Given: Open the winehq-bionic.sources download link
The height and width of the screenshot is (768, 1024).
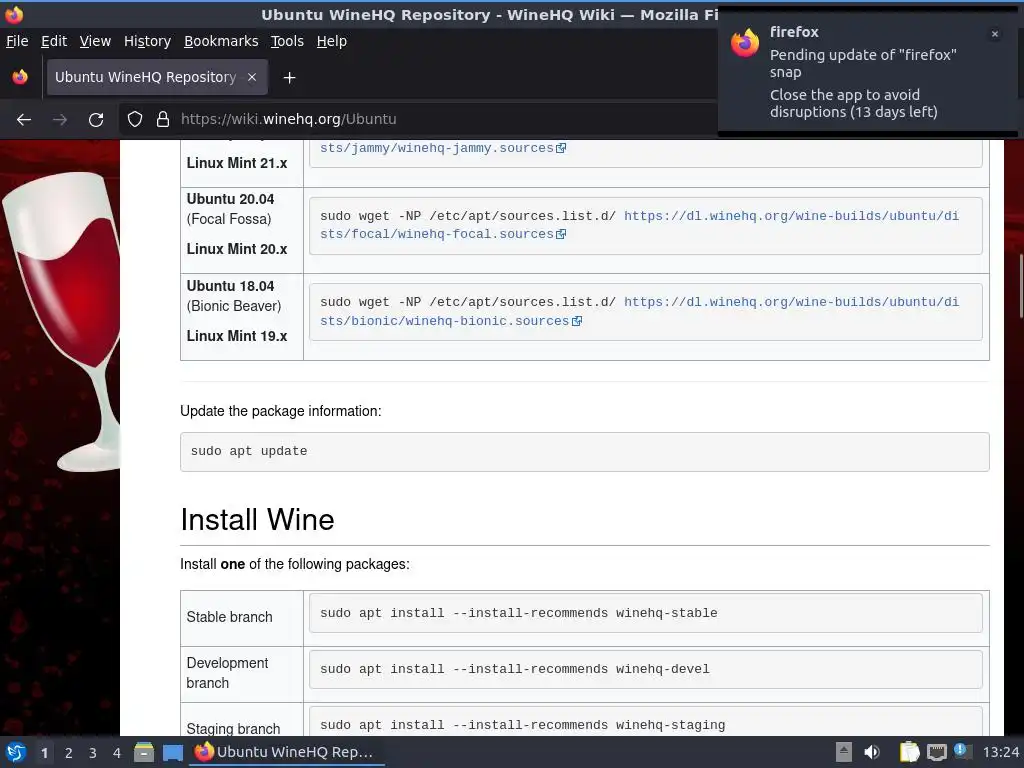Looking at the screenshot, I should pos(640,312).
